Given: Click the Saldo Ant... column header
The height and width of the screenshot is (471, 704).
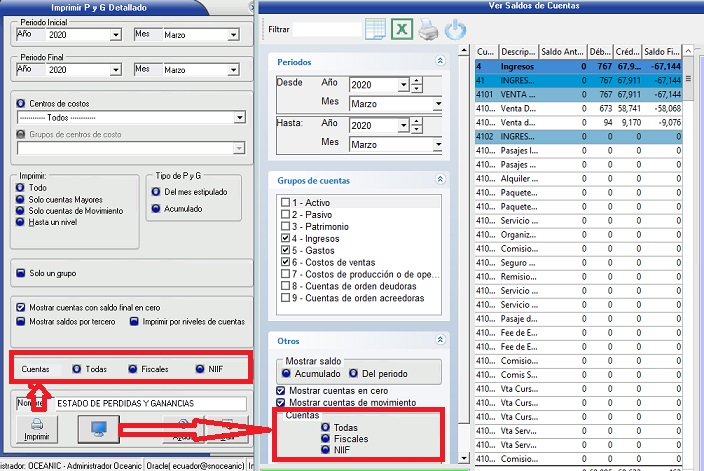Looking at the screenshot, I should point(563,51).
